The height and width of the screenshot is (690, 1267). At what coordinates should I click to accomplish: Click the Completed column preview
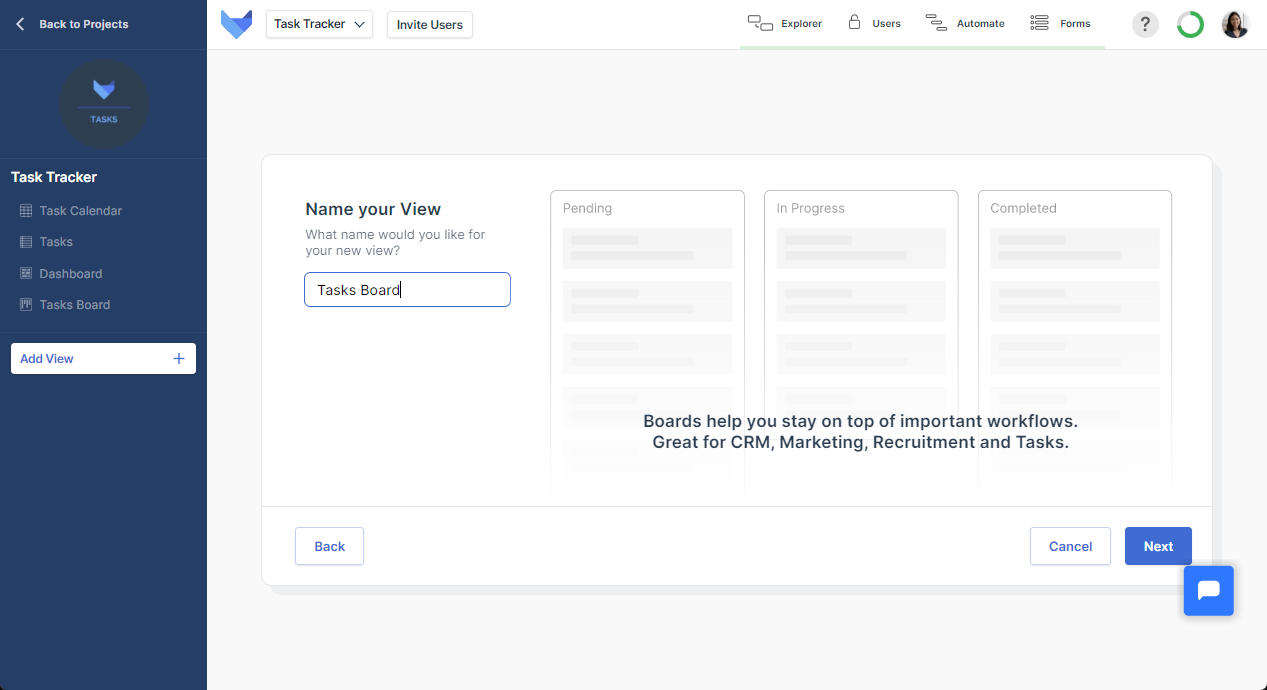(x=1075, y=342)
